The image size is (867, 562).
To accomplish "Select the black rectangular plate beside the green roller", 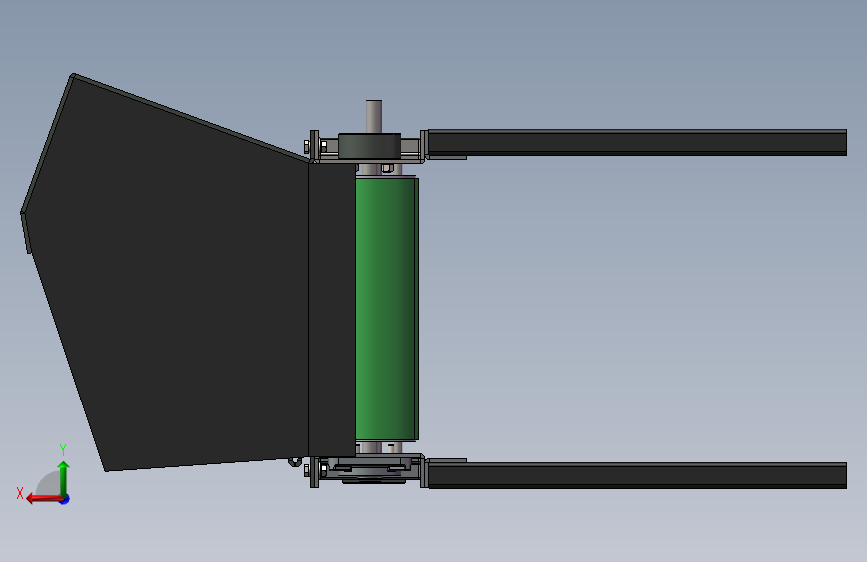I will point(332,309).
